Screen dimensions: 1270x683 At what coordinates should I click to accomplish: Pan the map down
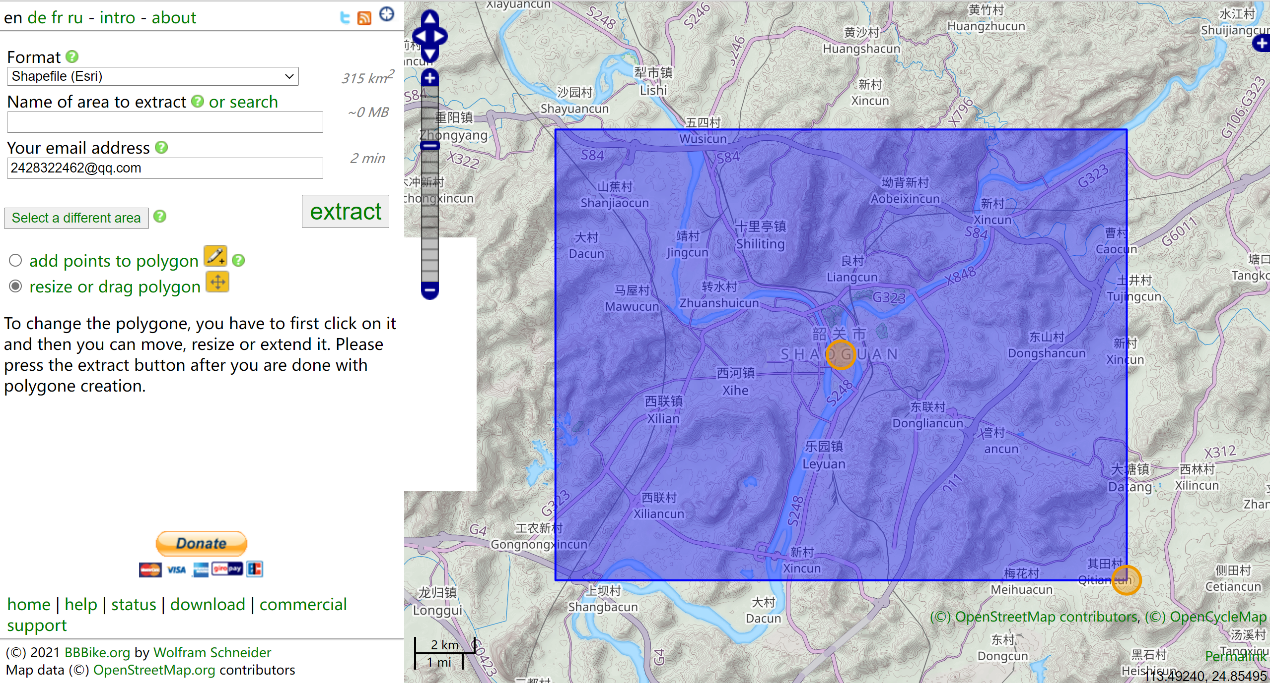point(429,55)
